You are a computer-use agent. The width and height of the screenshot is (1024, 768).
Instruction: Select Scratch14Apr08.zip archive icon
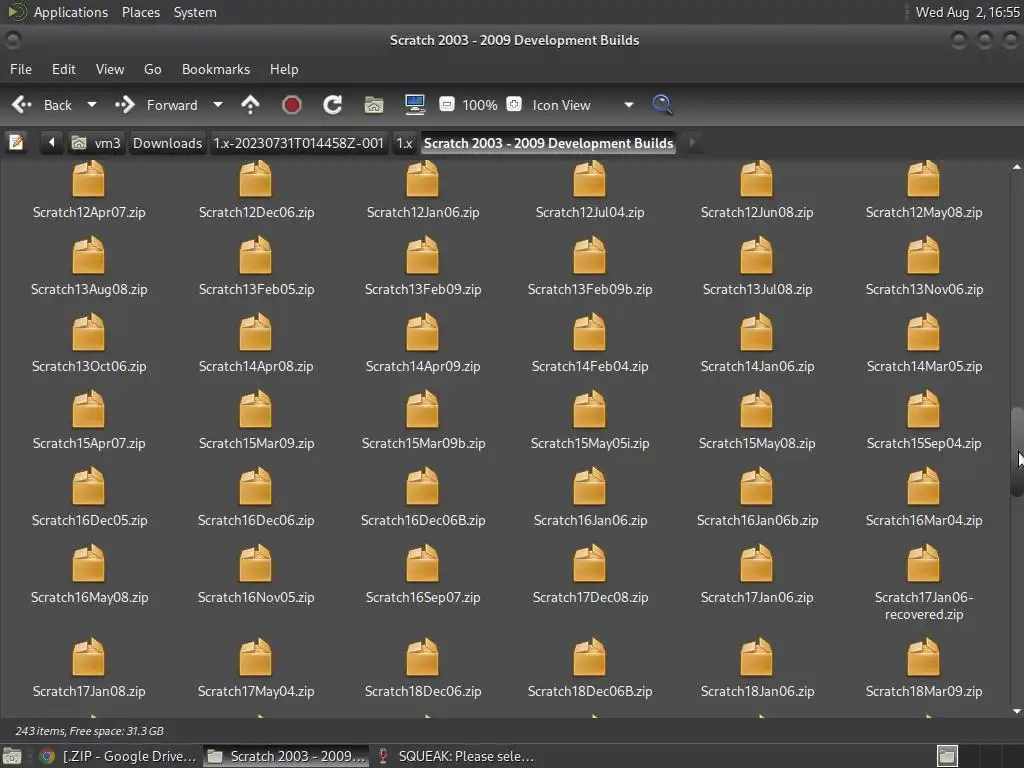(255, 332)
